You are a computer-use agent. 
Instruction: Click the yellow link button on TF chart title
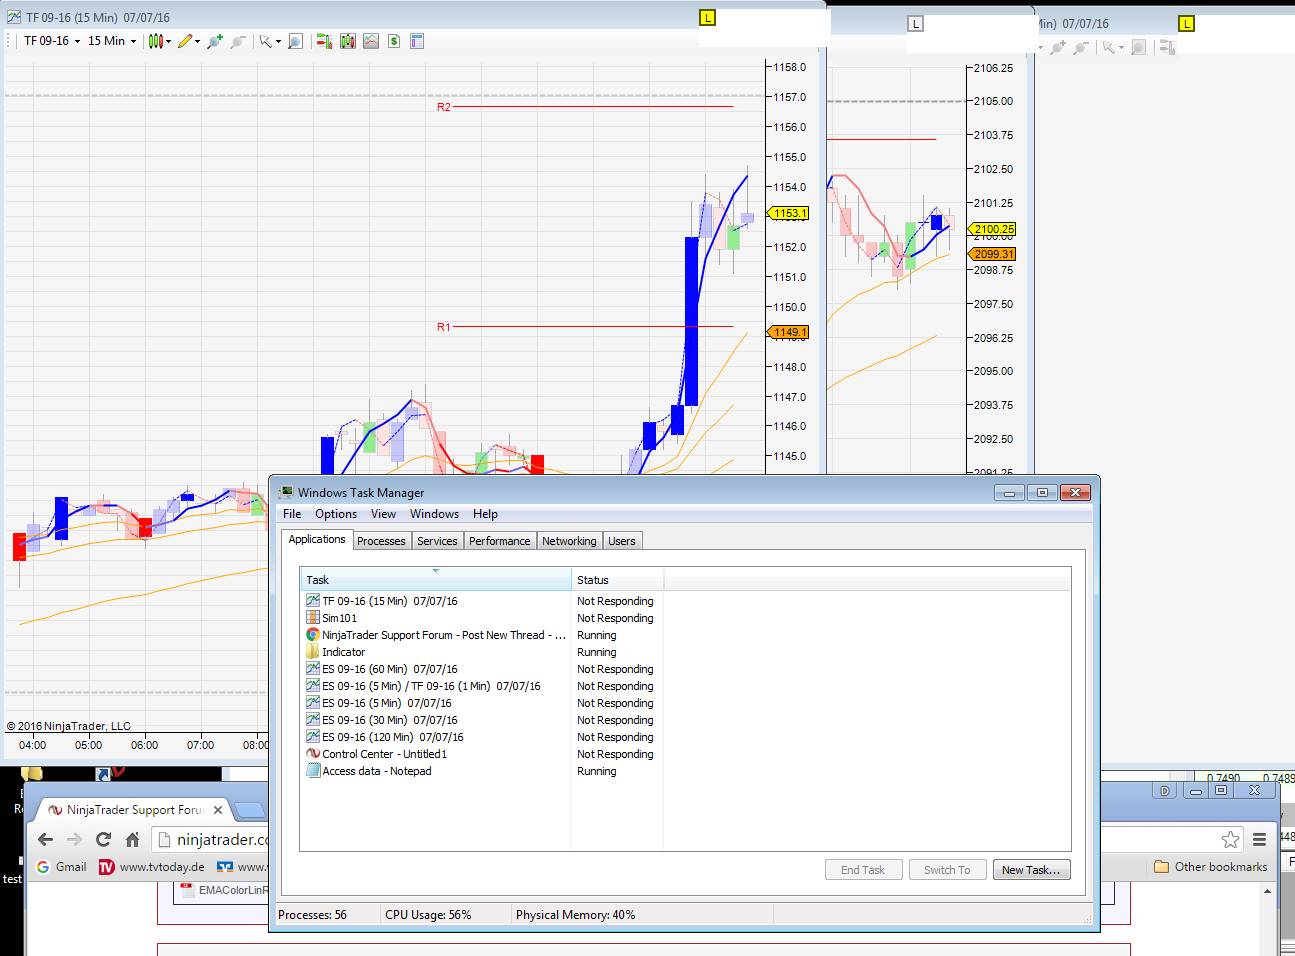pyautogui.click(x=707, y=18)
